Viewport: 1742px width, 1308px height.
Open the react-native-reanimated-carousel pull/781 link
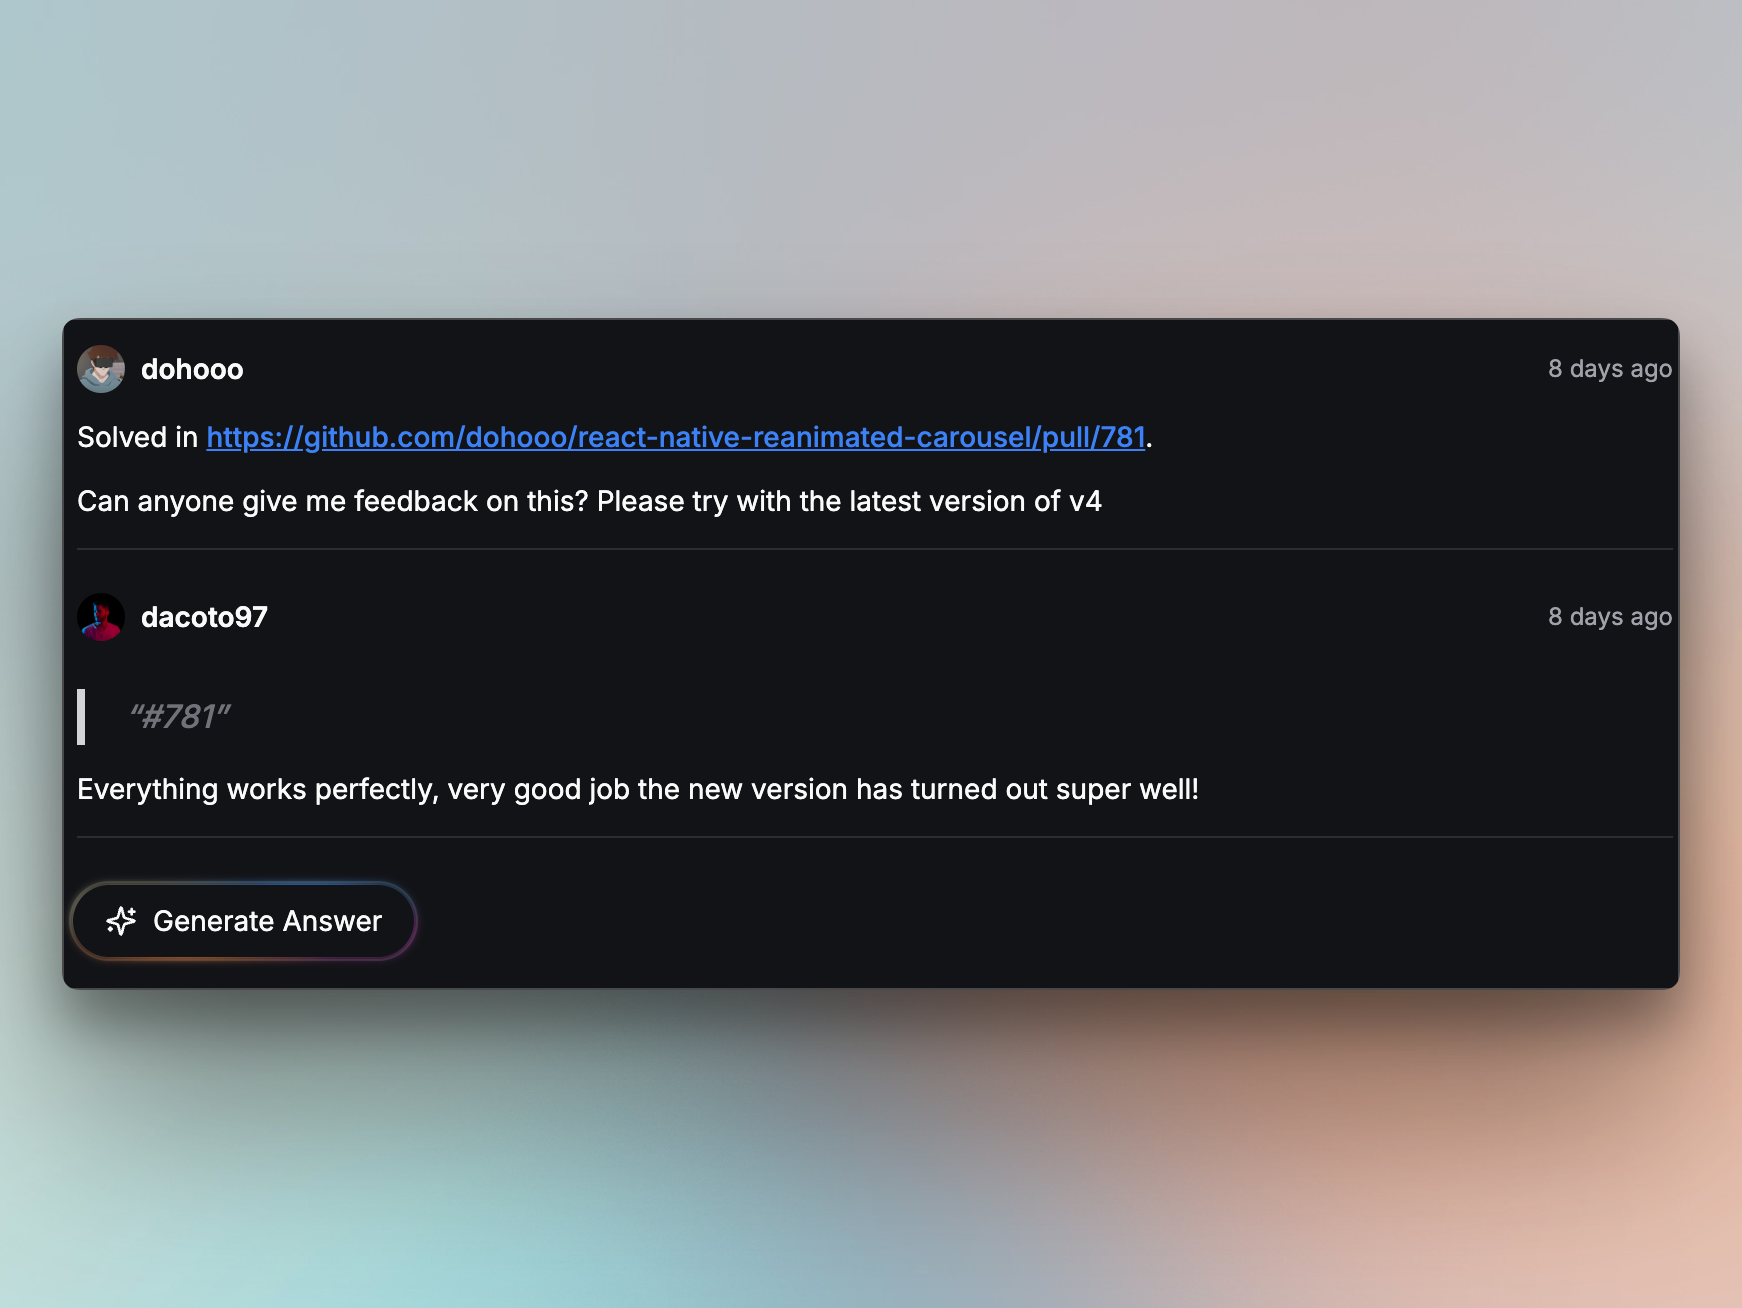click(x=675, y=437)
